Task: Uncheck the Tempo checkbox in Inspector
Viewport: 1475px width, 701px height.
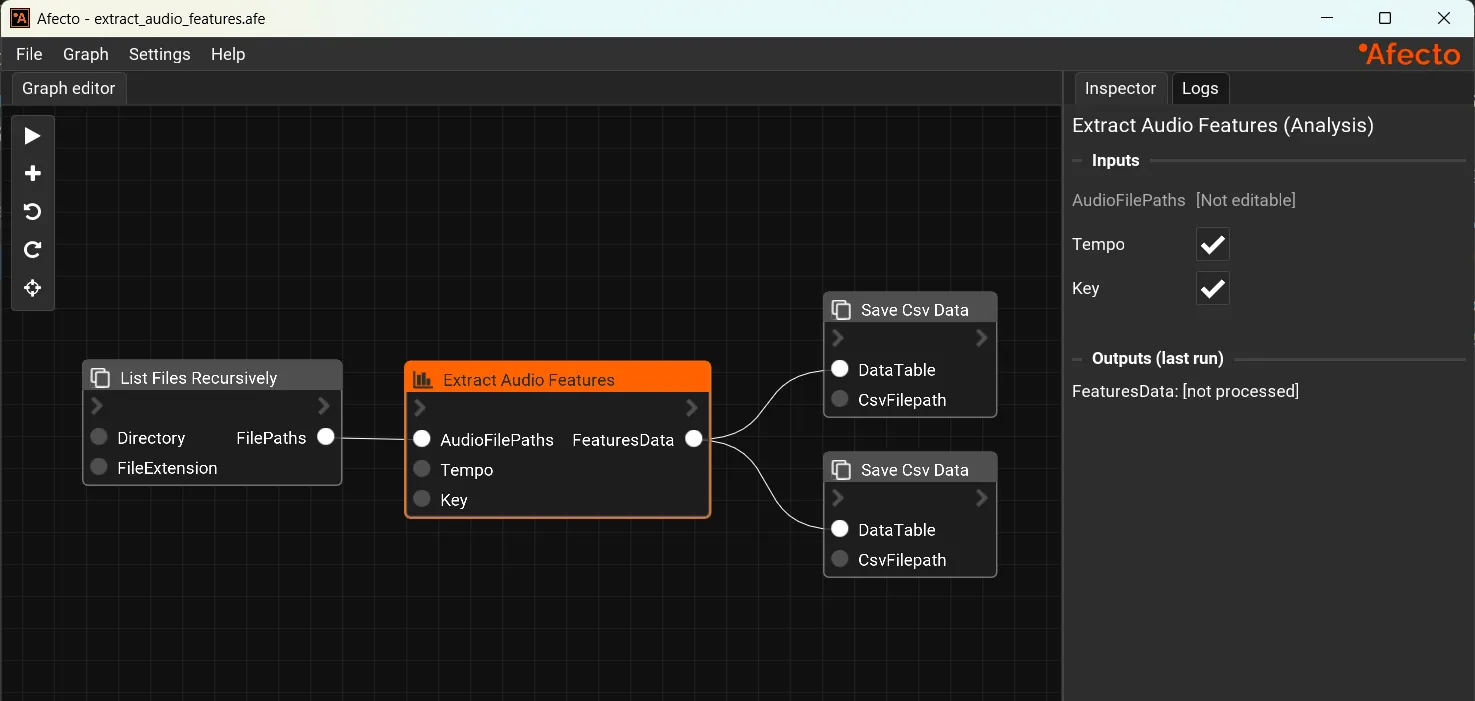Action: coord(1213,244)
